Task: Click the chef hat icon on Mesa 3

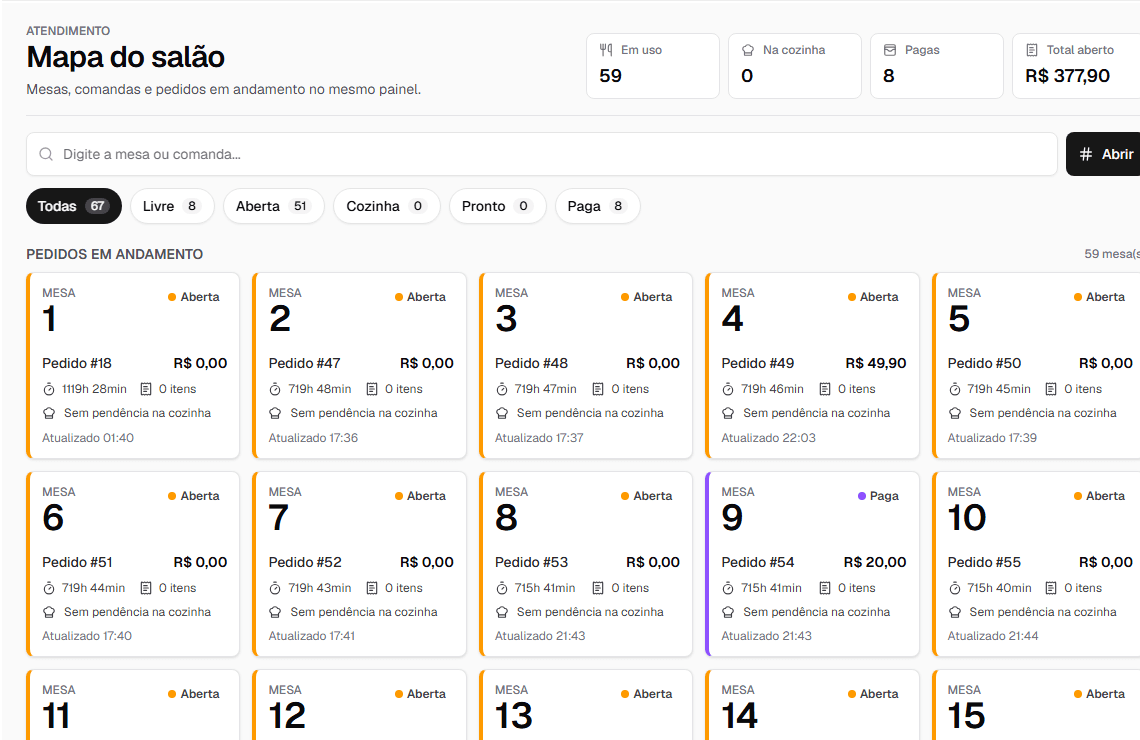Action: 502,413
